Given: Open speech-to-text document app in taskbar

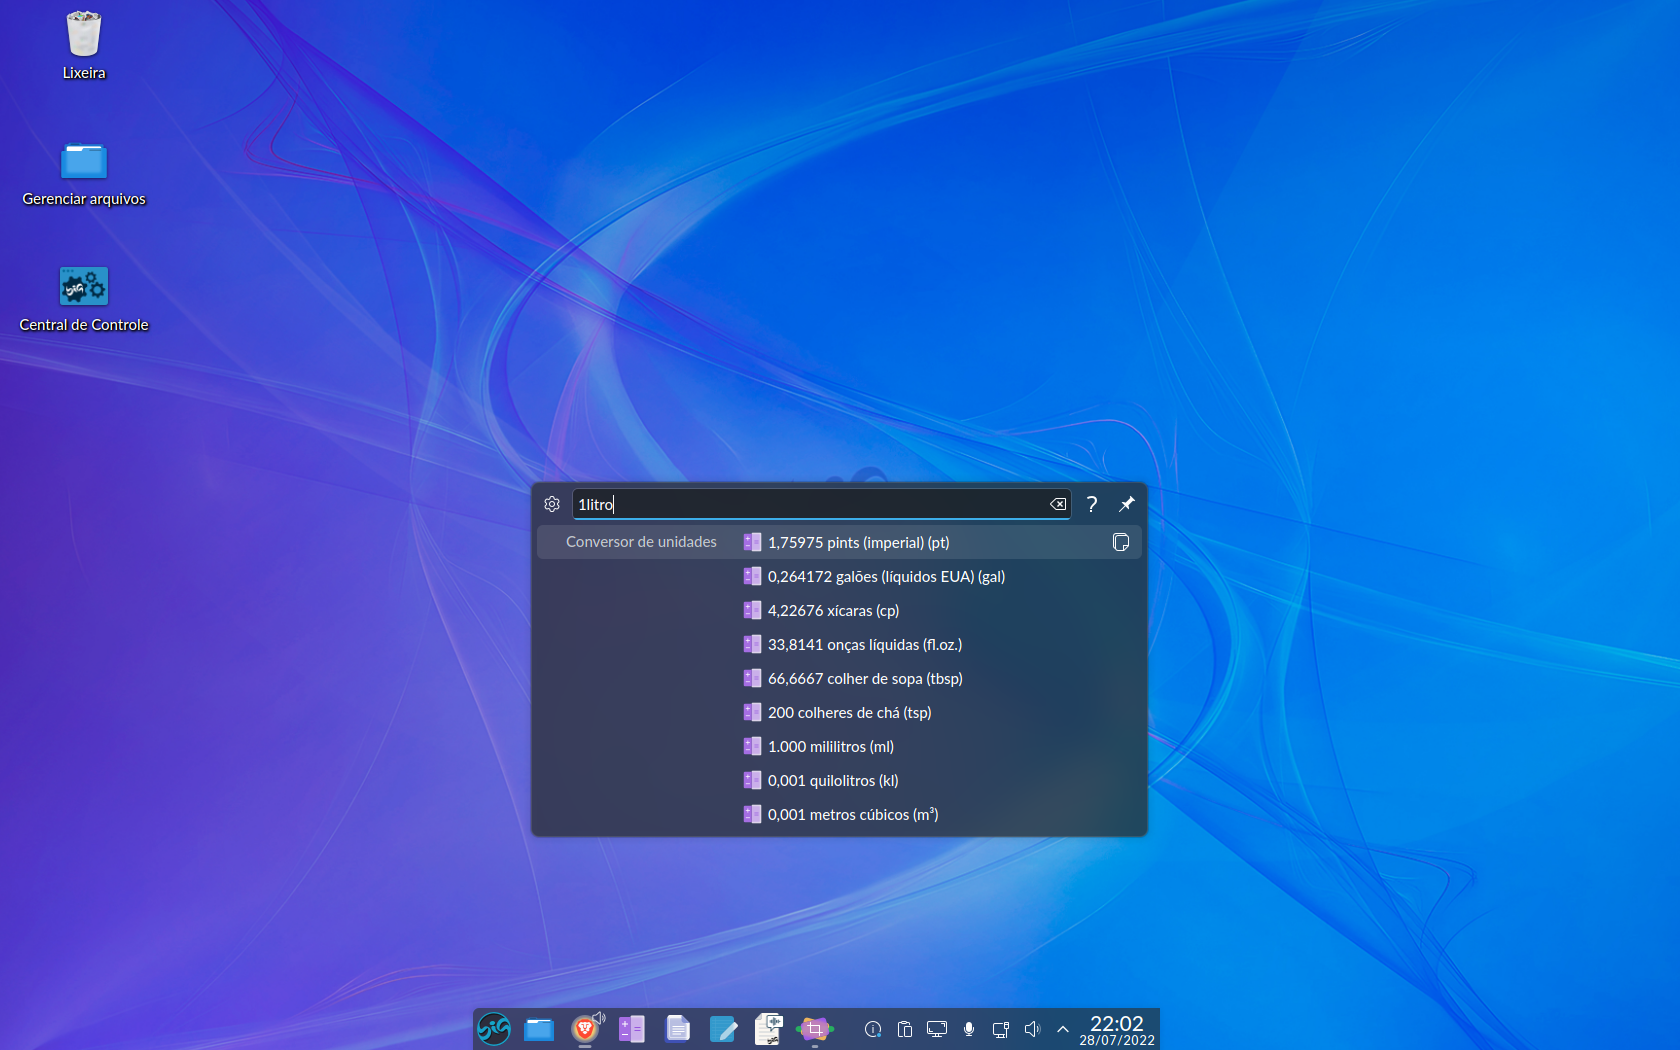Looking at the screenshot, I should (x=769, y=1028).
